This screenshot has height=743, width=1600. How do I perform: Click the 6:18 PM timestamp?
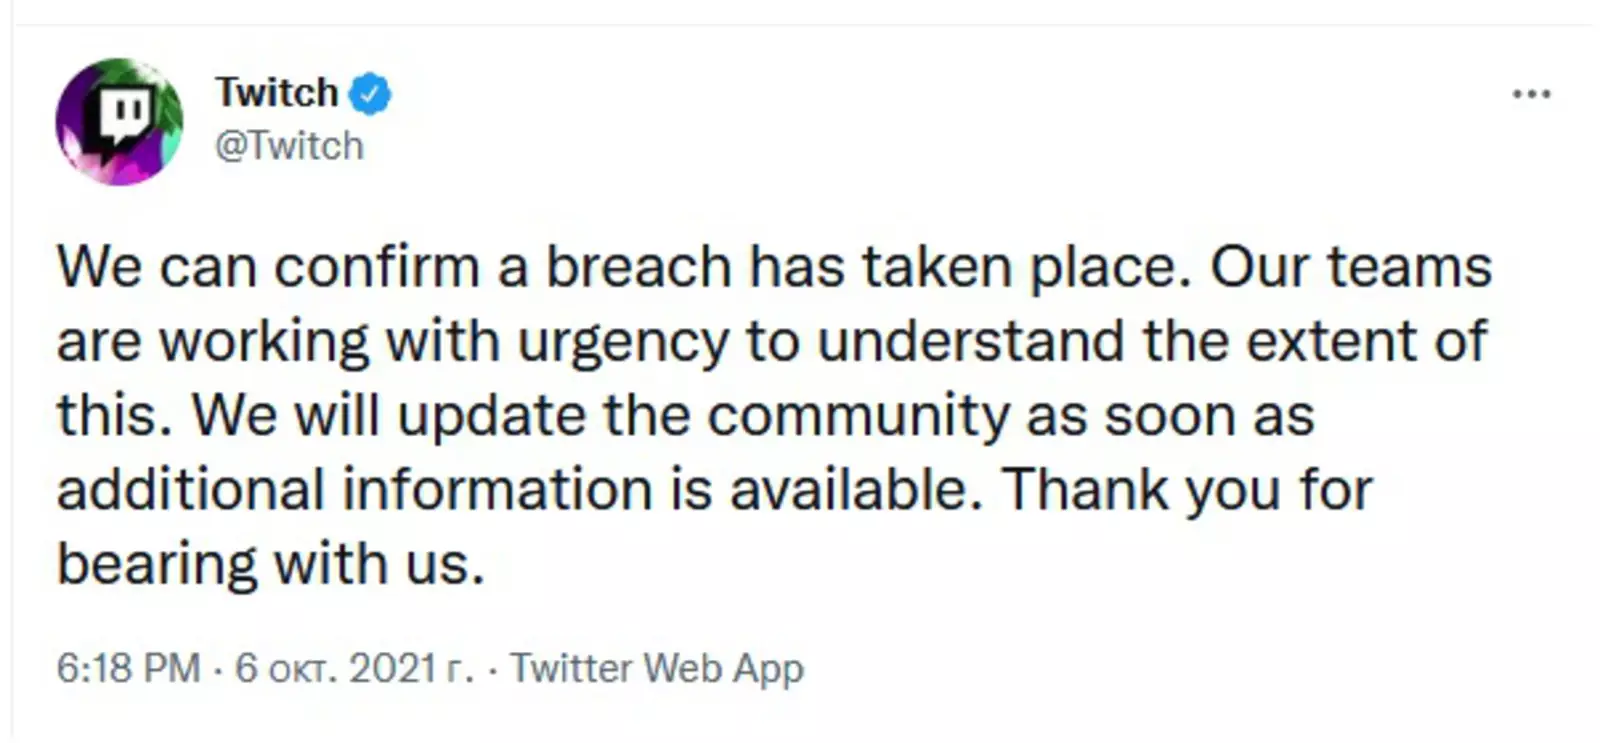pos(128,668)
